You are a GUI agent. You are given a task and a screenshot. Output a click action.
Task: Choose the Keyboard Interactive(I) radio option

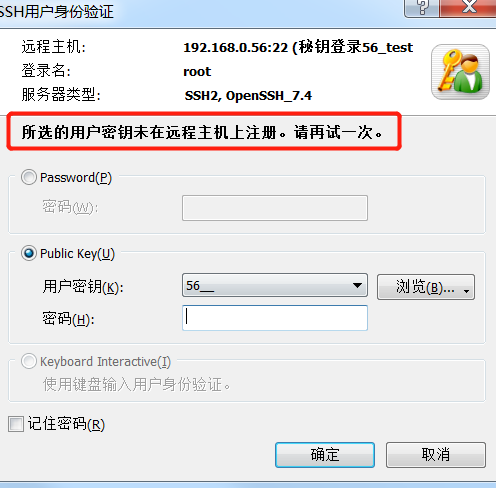click(29, 361)
